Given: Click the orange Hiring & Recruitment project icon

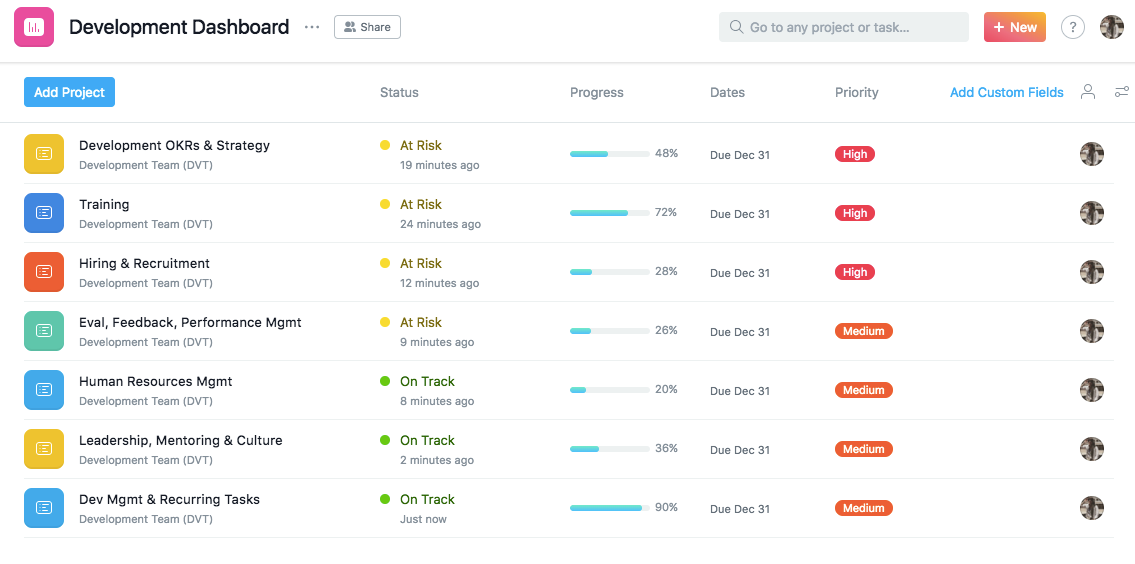Looking at the screenshot, I should pos(44,272).
